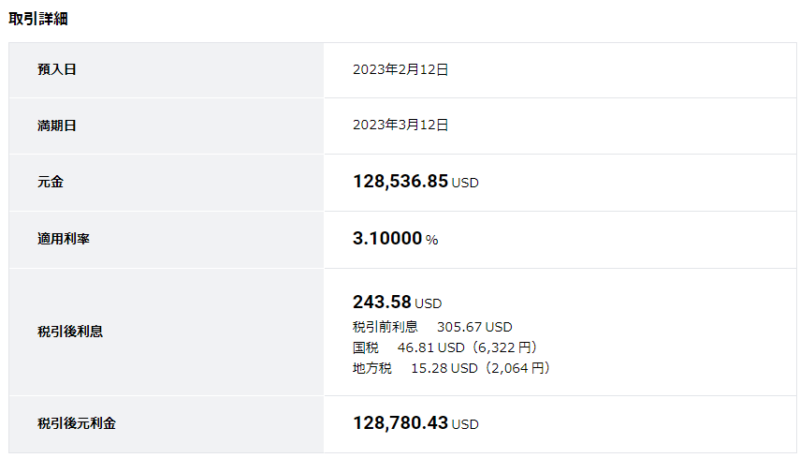The image size is (800, 458).
Task: Click the 元金 row label
Action: point(51,183)
